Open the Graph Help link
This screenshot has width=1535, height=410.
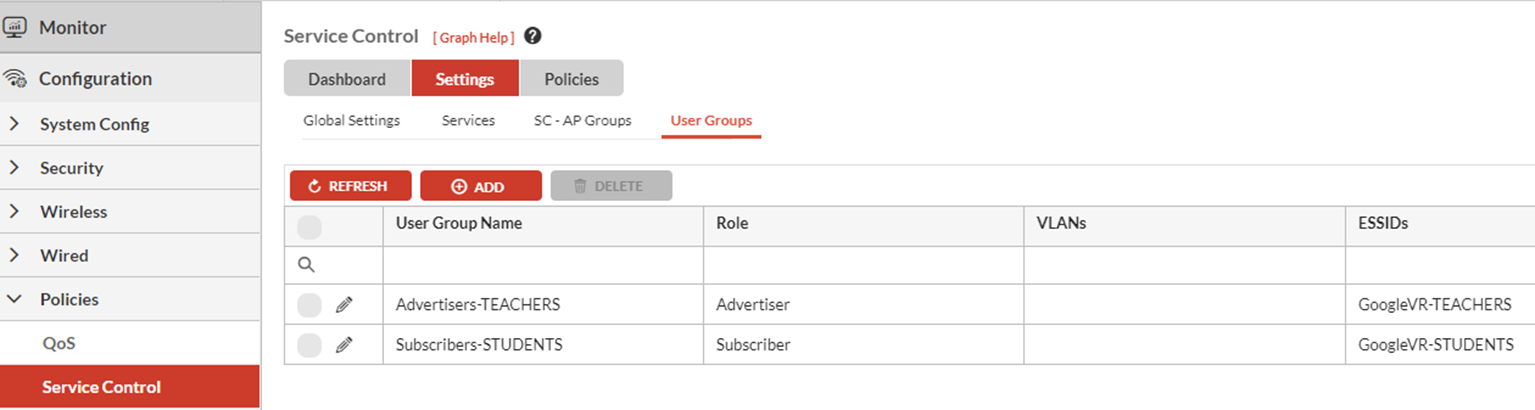[474, 37]
